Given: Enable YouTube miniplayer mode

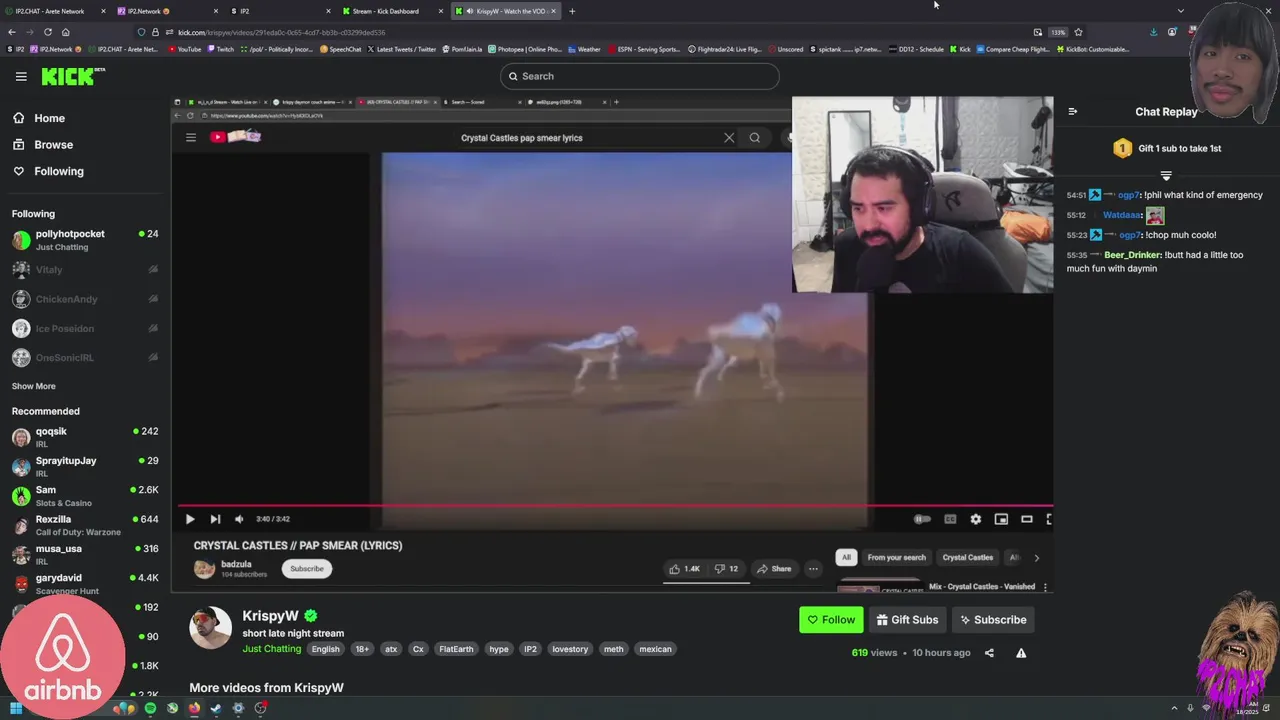Looking at the screenshot, I should tap(1001, 519).
